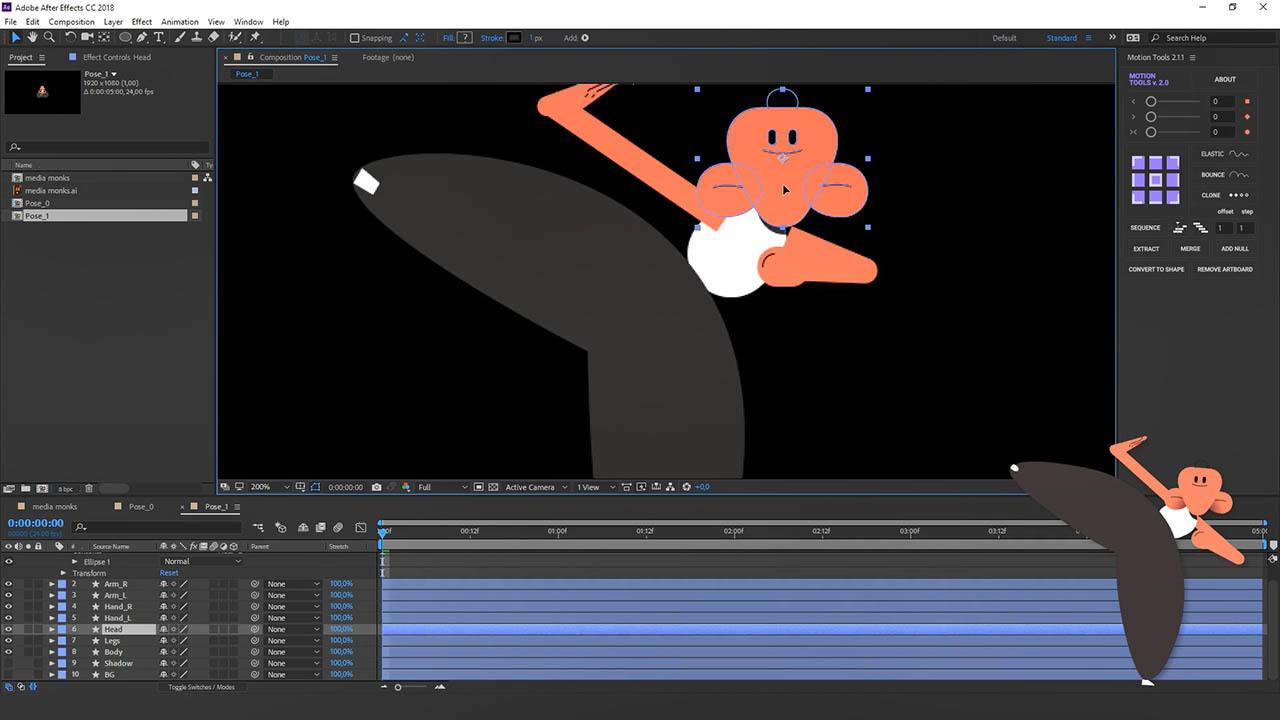The width and height of the screenshot is (1280, 720).
Task: Select the Unified Camera tool
Action: click(x=87, y=37)
